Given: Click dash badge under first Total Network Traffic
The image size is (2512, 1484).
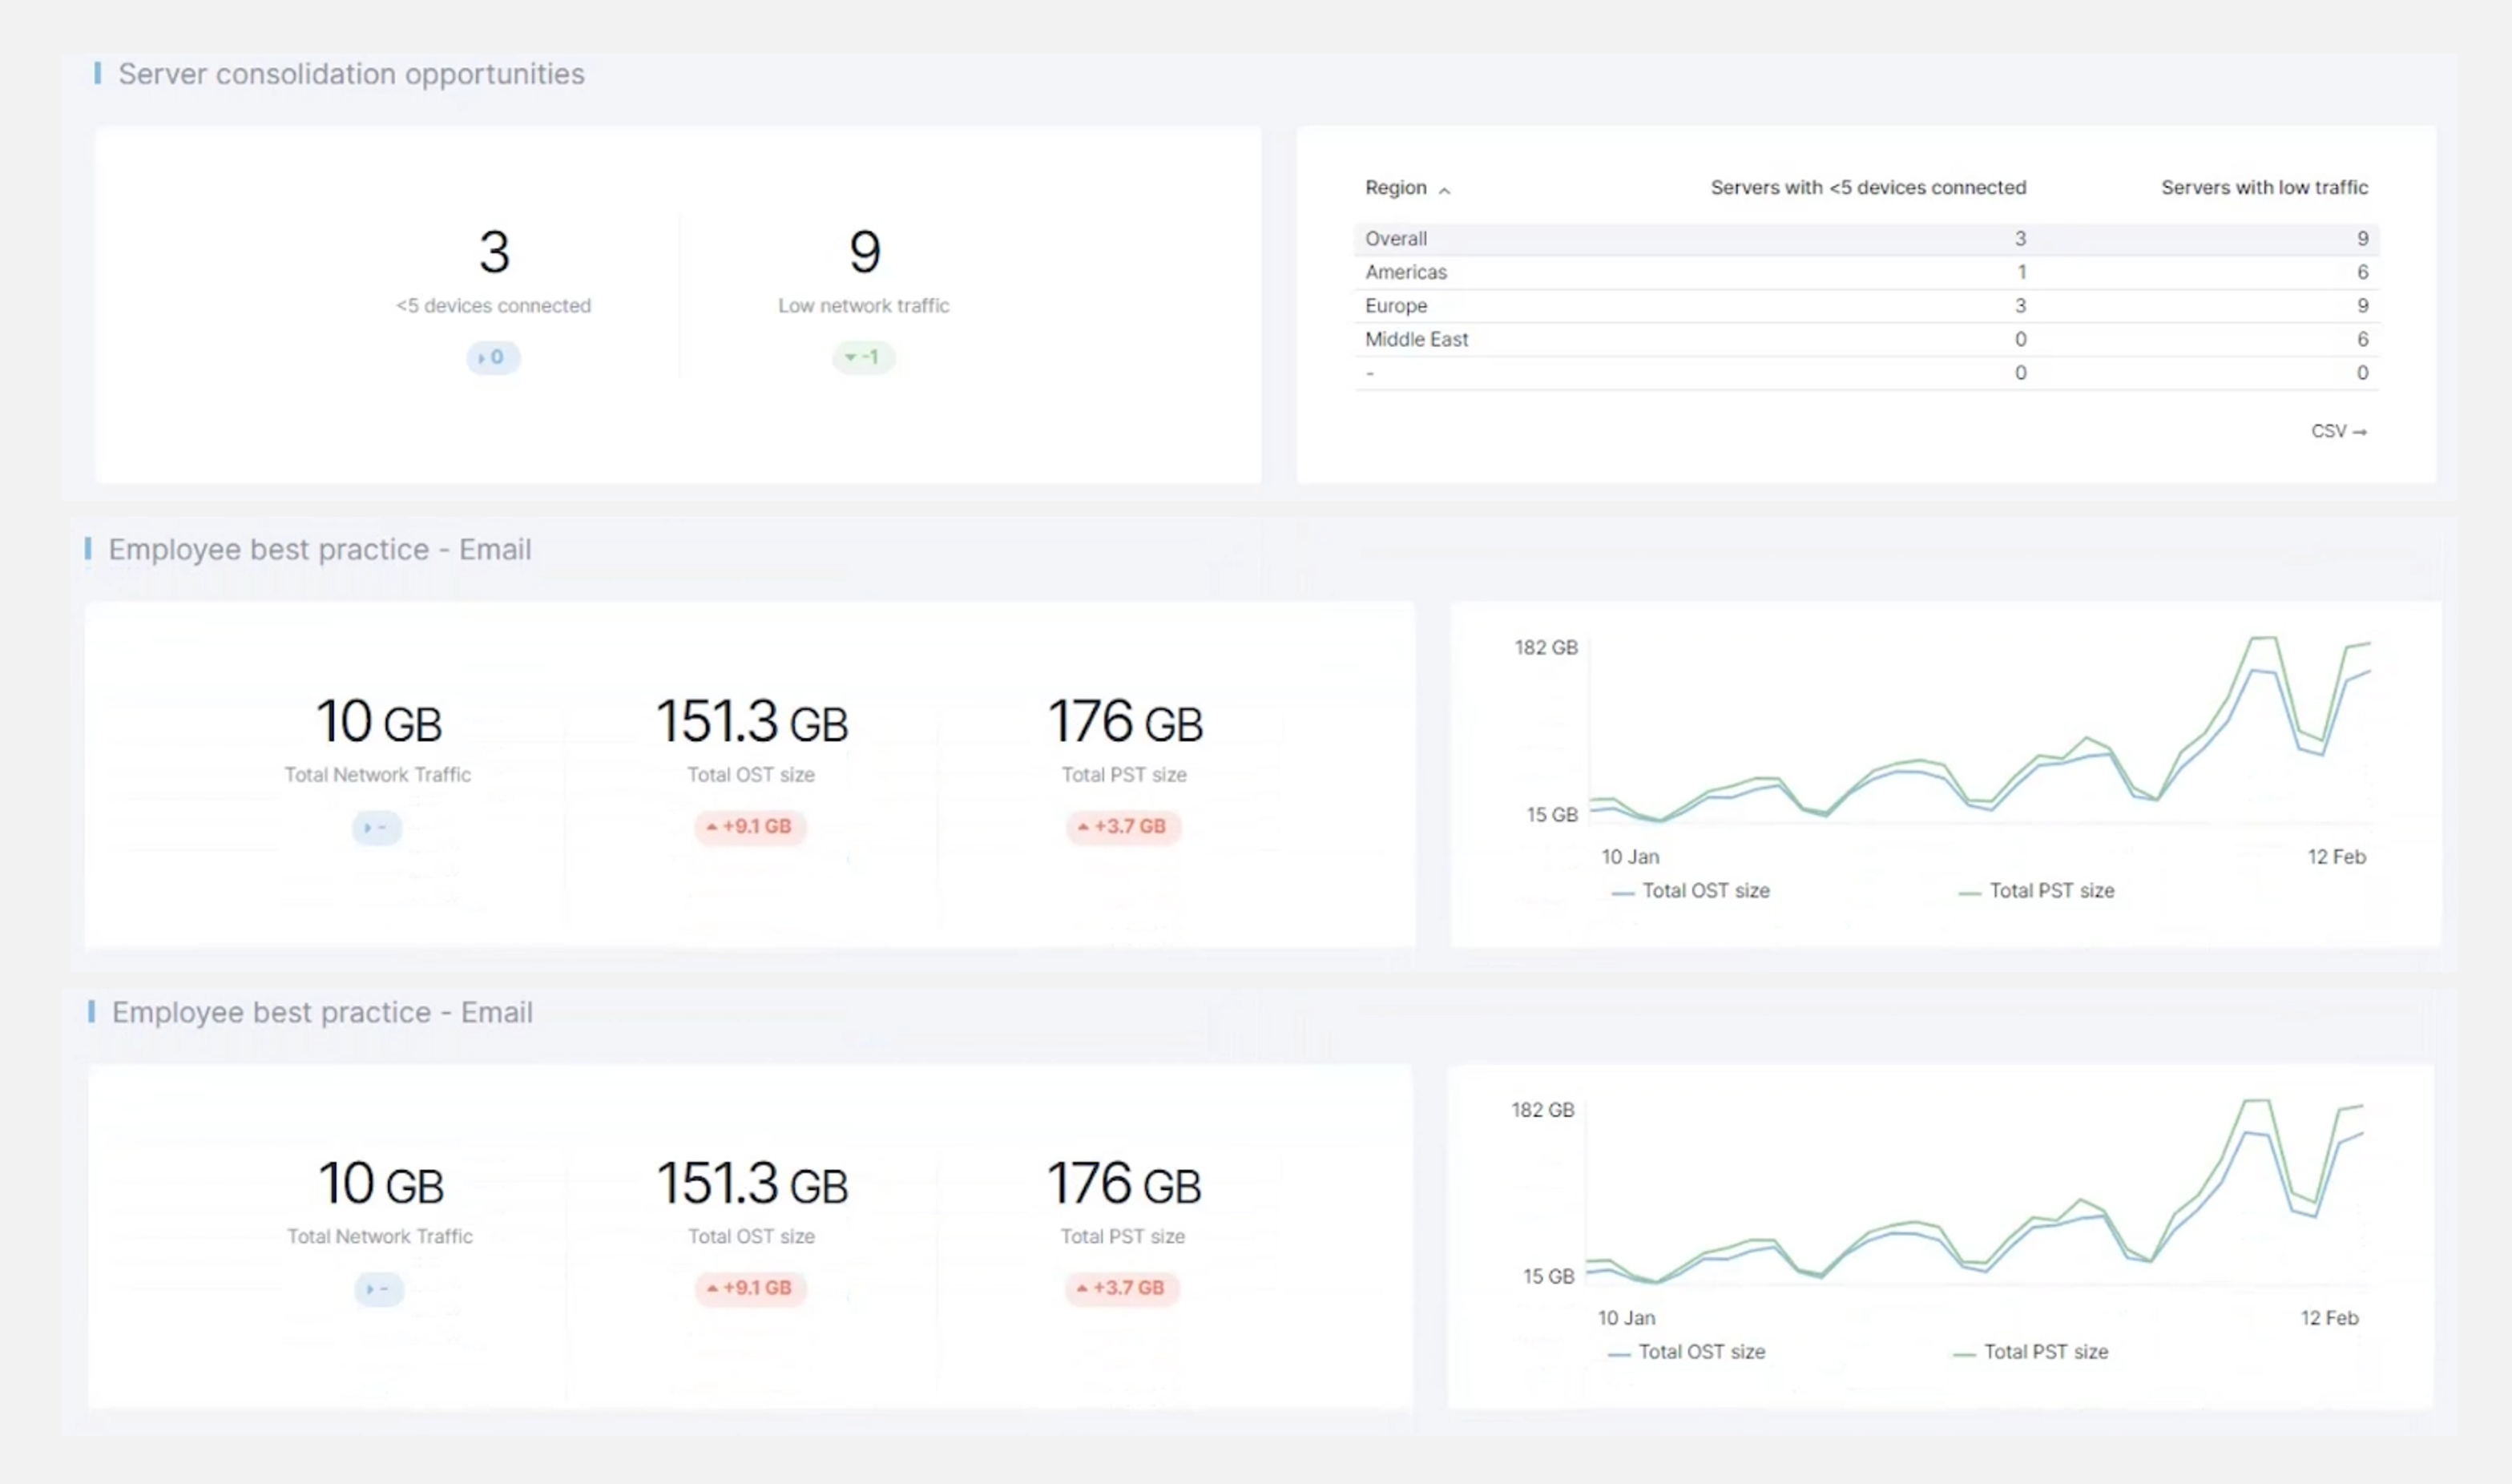Looking at the screenshot, I should pyautogui.click(x=377, y=828).
